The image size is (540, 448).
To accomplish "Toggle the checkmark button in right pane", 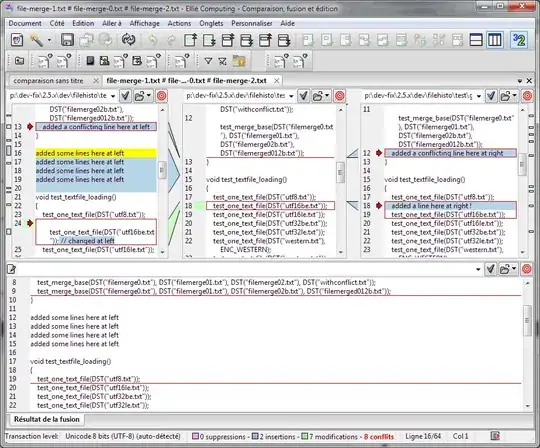I will coord(491,95).
